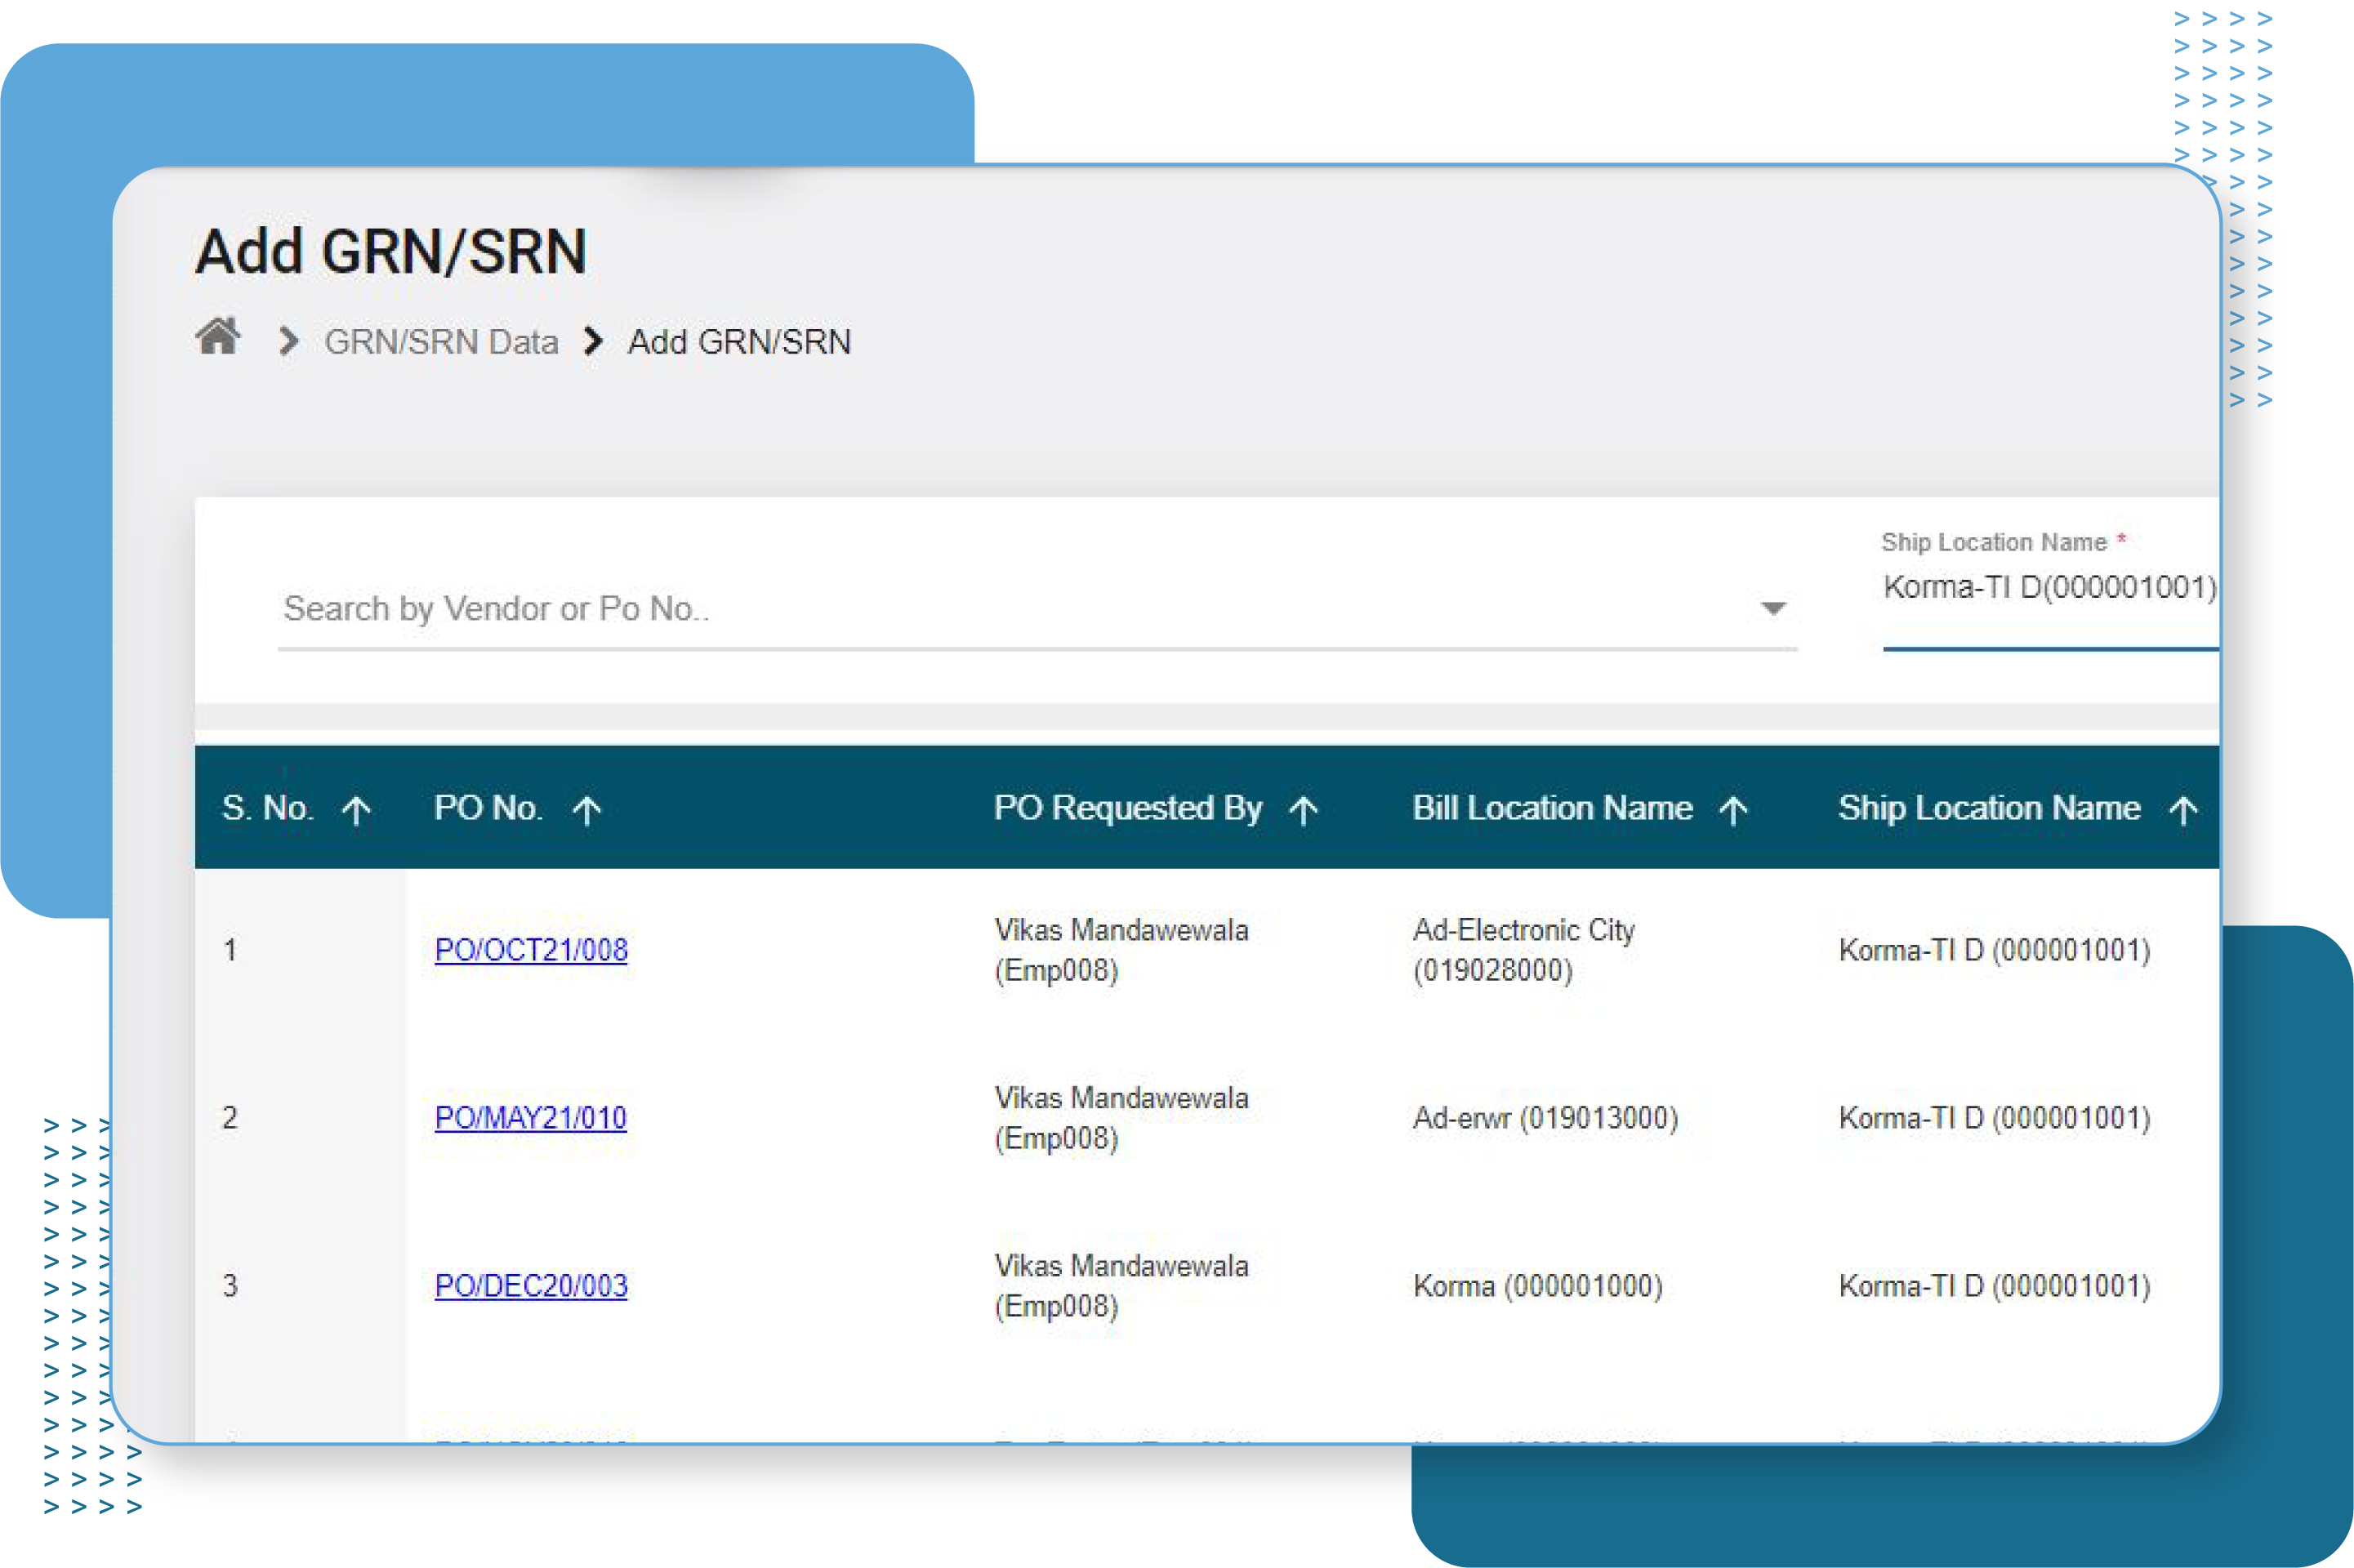2354x1568 pixels.
Task: Sort by PO No. arrow icon
Action: tap(587, 810)
